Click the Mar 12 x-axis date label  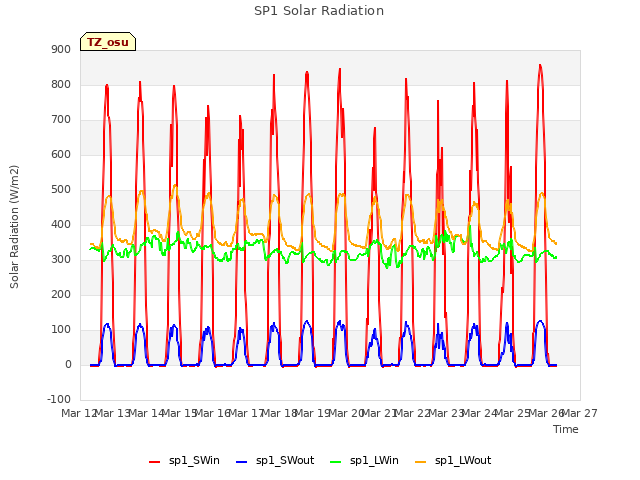pyautogui.click(x=79, y=413)
